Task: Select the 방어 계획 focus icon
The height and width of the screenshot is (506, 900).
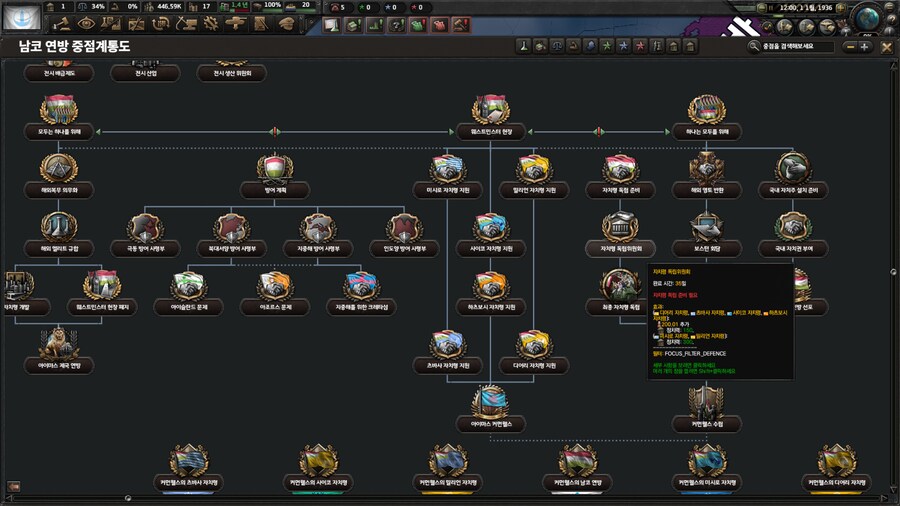Action: 273,167
